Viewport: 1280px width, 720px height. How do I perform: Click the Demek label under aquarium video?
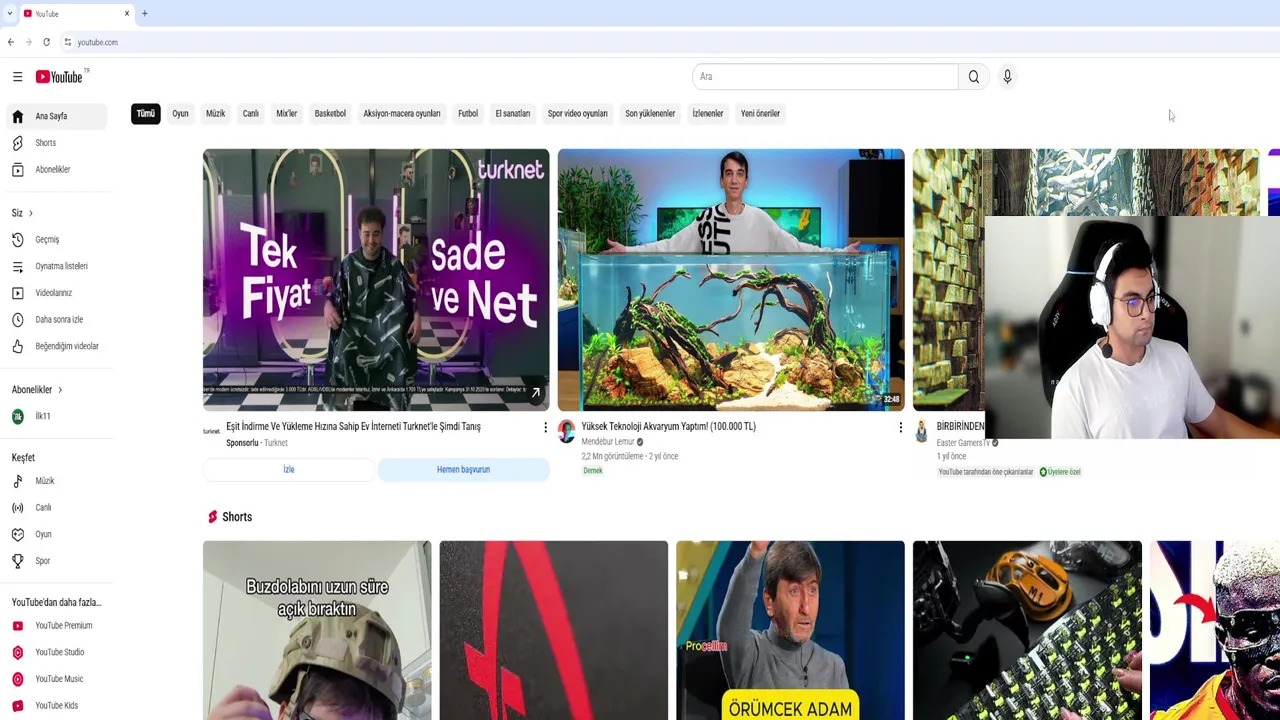(593, 471)
